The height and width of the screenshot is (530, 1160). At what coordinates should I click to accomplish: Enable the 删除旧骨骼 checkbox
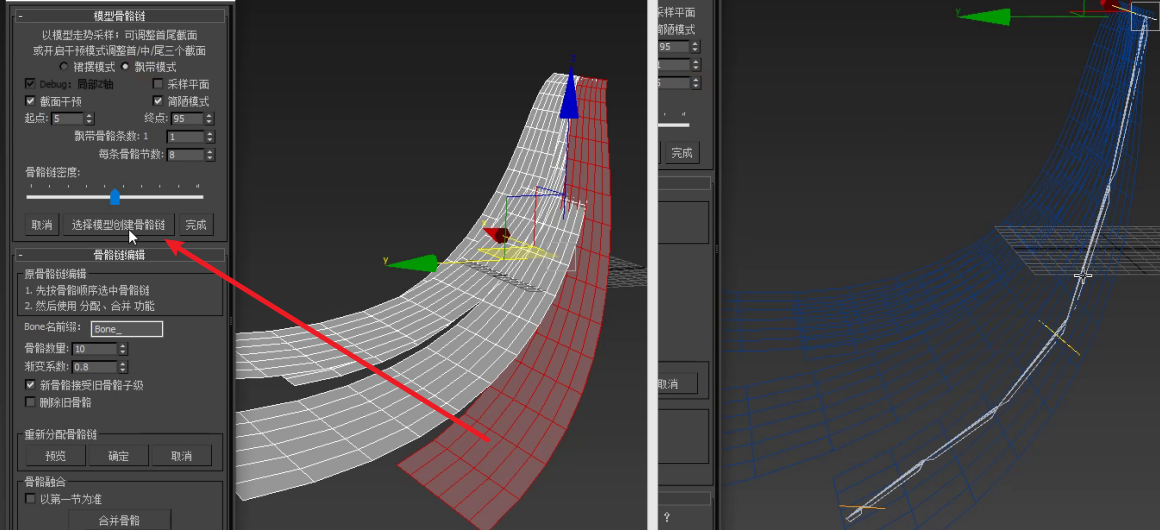30,402
